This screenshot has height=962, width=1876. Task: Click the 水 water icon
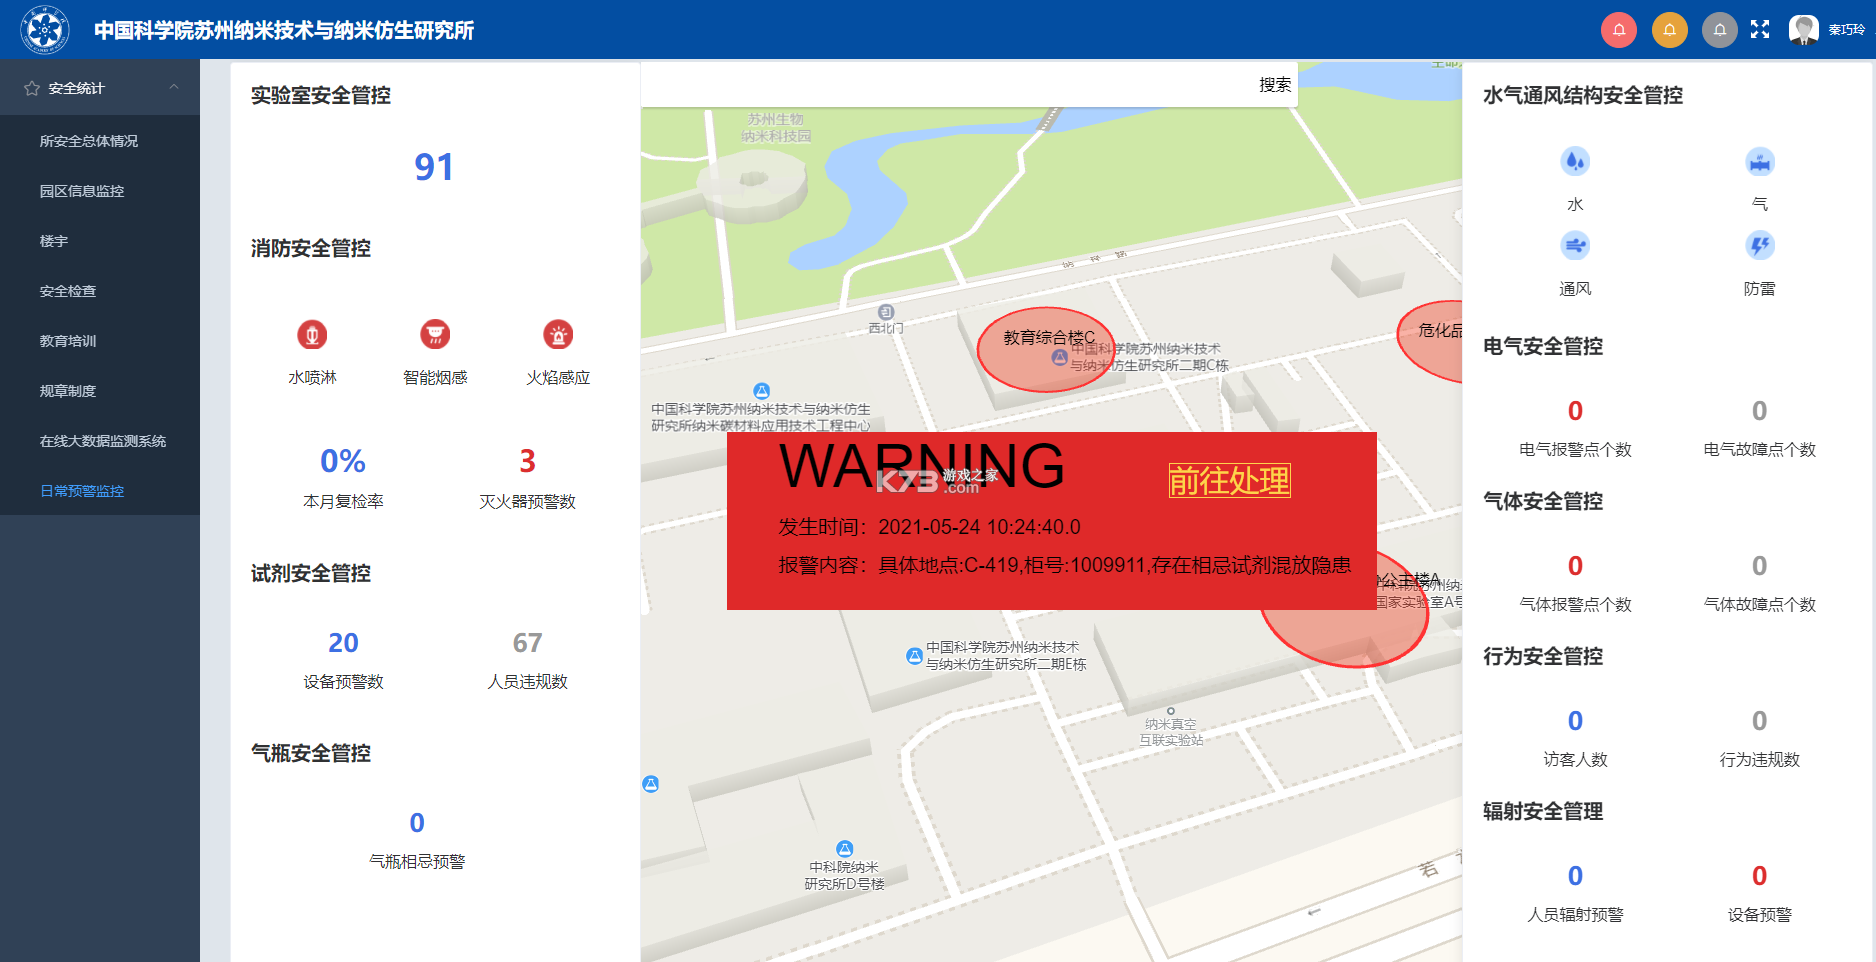[x=1575, y=161]
